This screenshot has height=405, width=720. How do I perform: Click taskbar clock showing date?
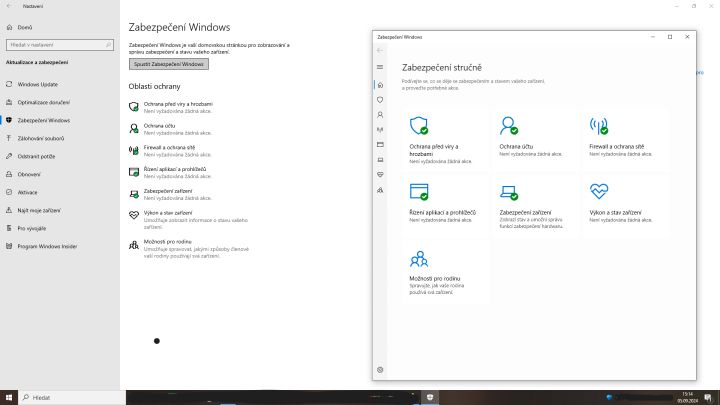click(x=687, y=398)
